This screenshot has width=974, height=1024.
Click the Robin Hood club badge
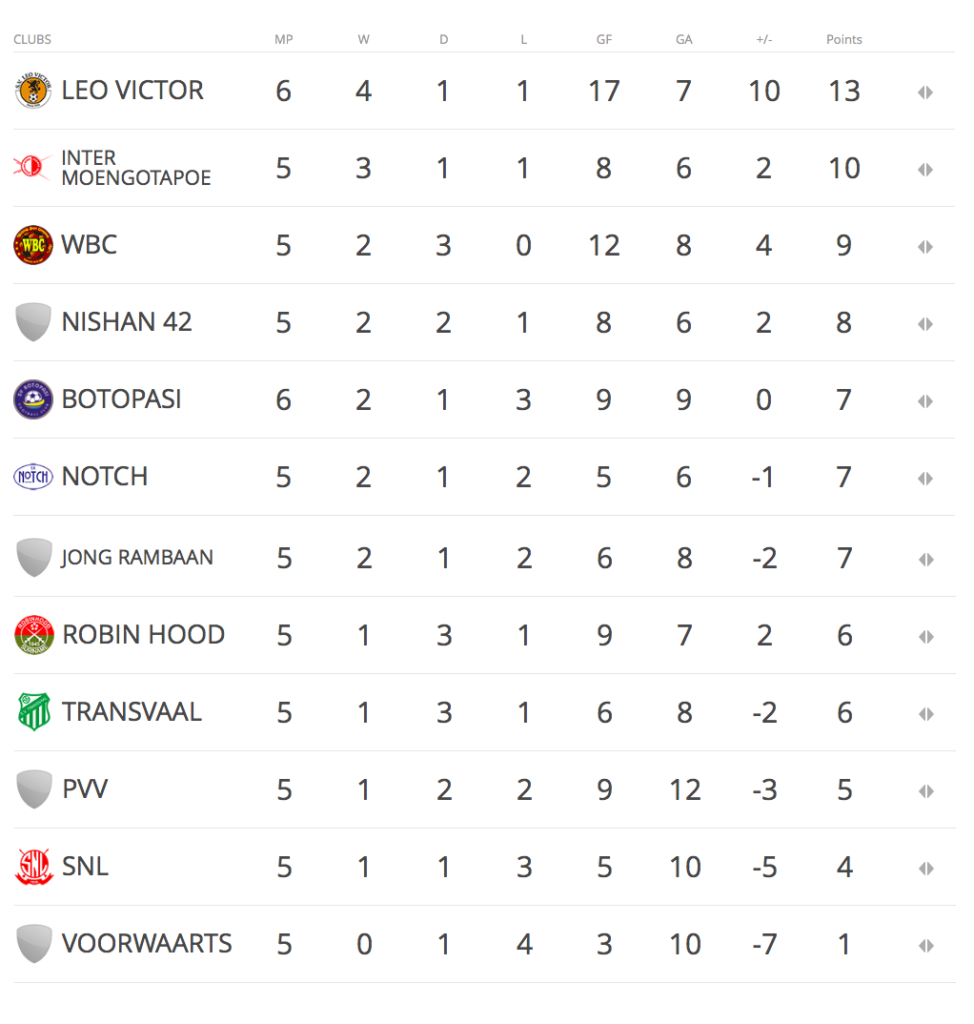tap(33, 635)
